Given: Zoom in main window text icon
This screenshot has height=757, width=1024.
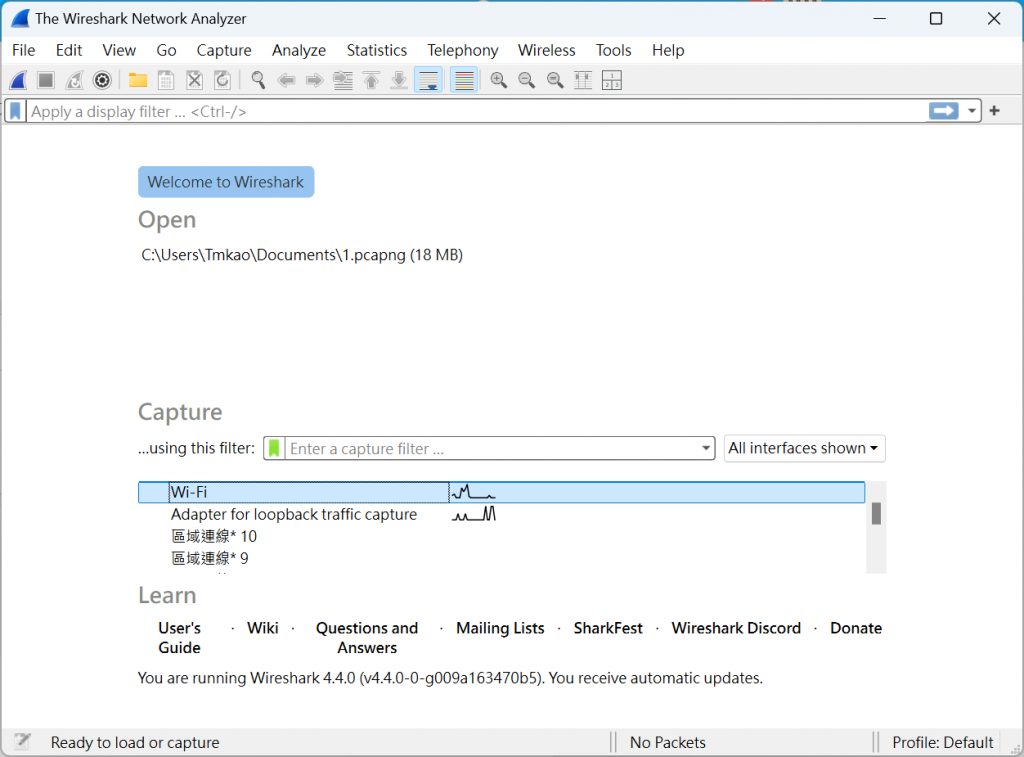Looking at the screenshot, I should (499, 80).
